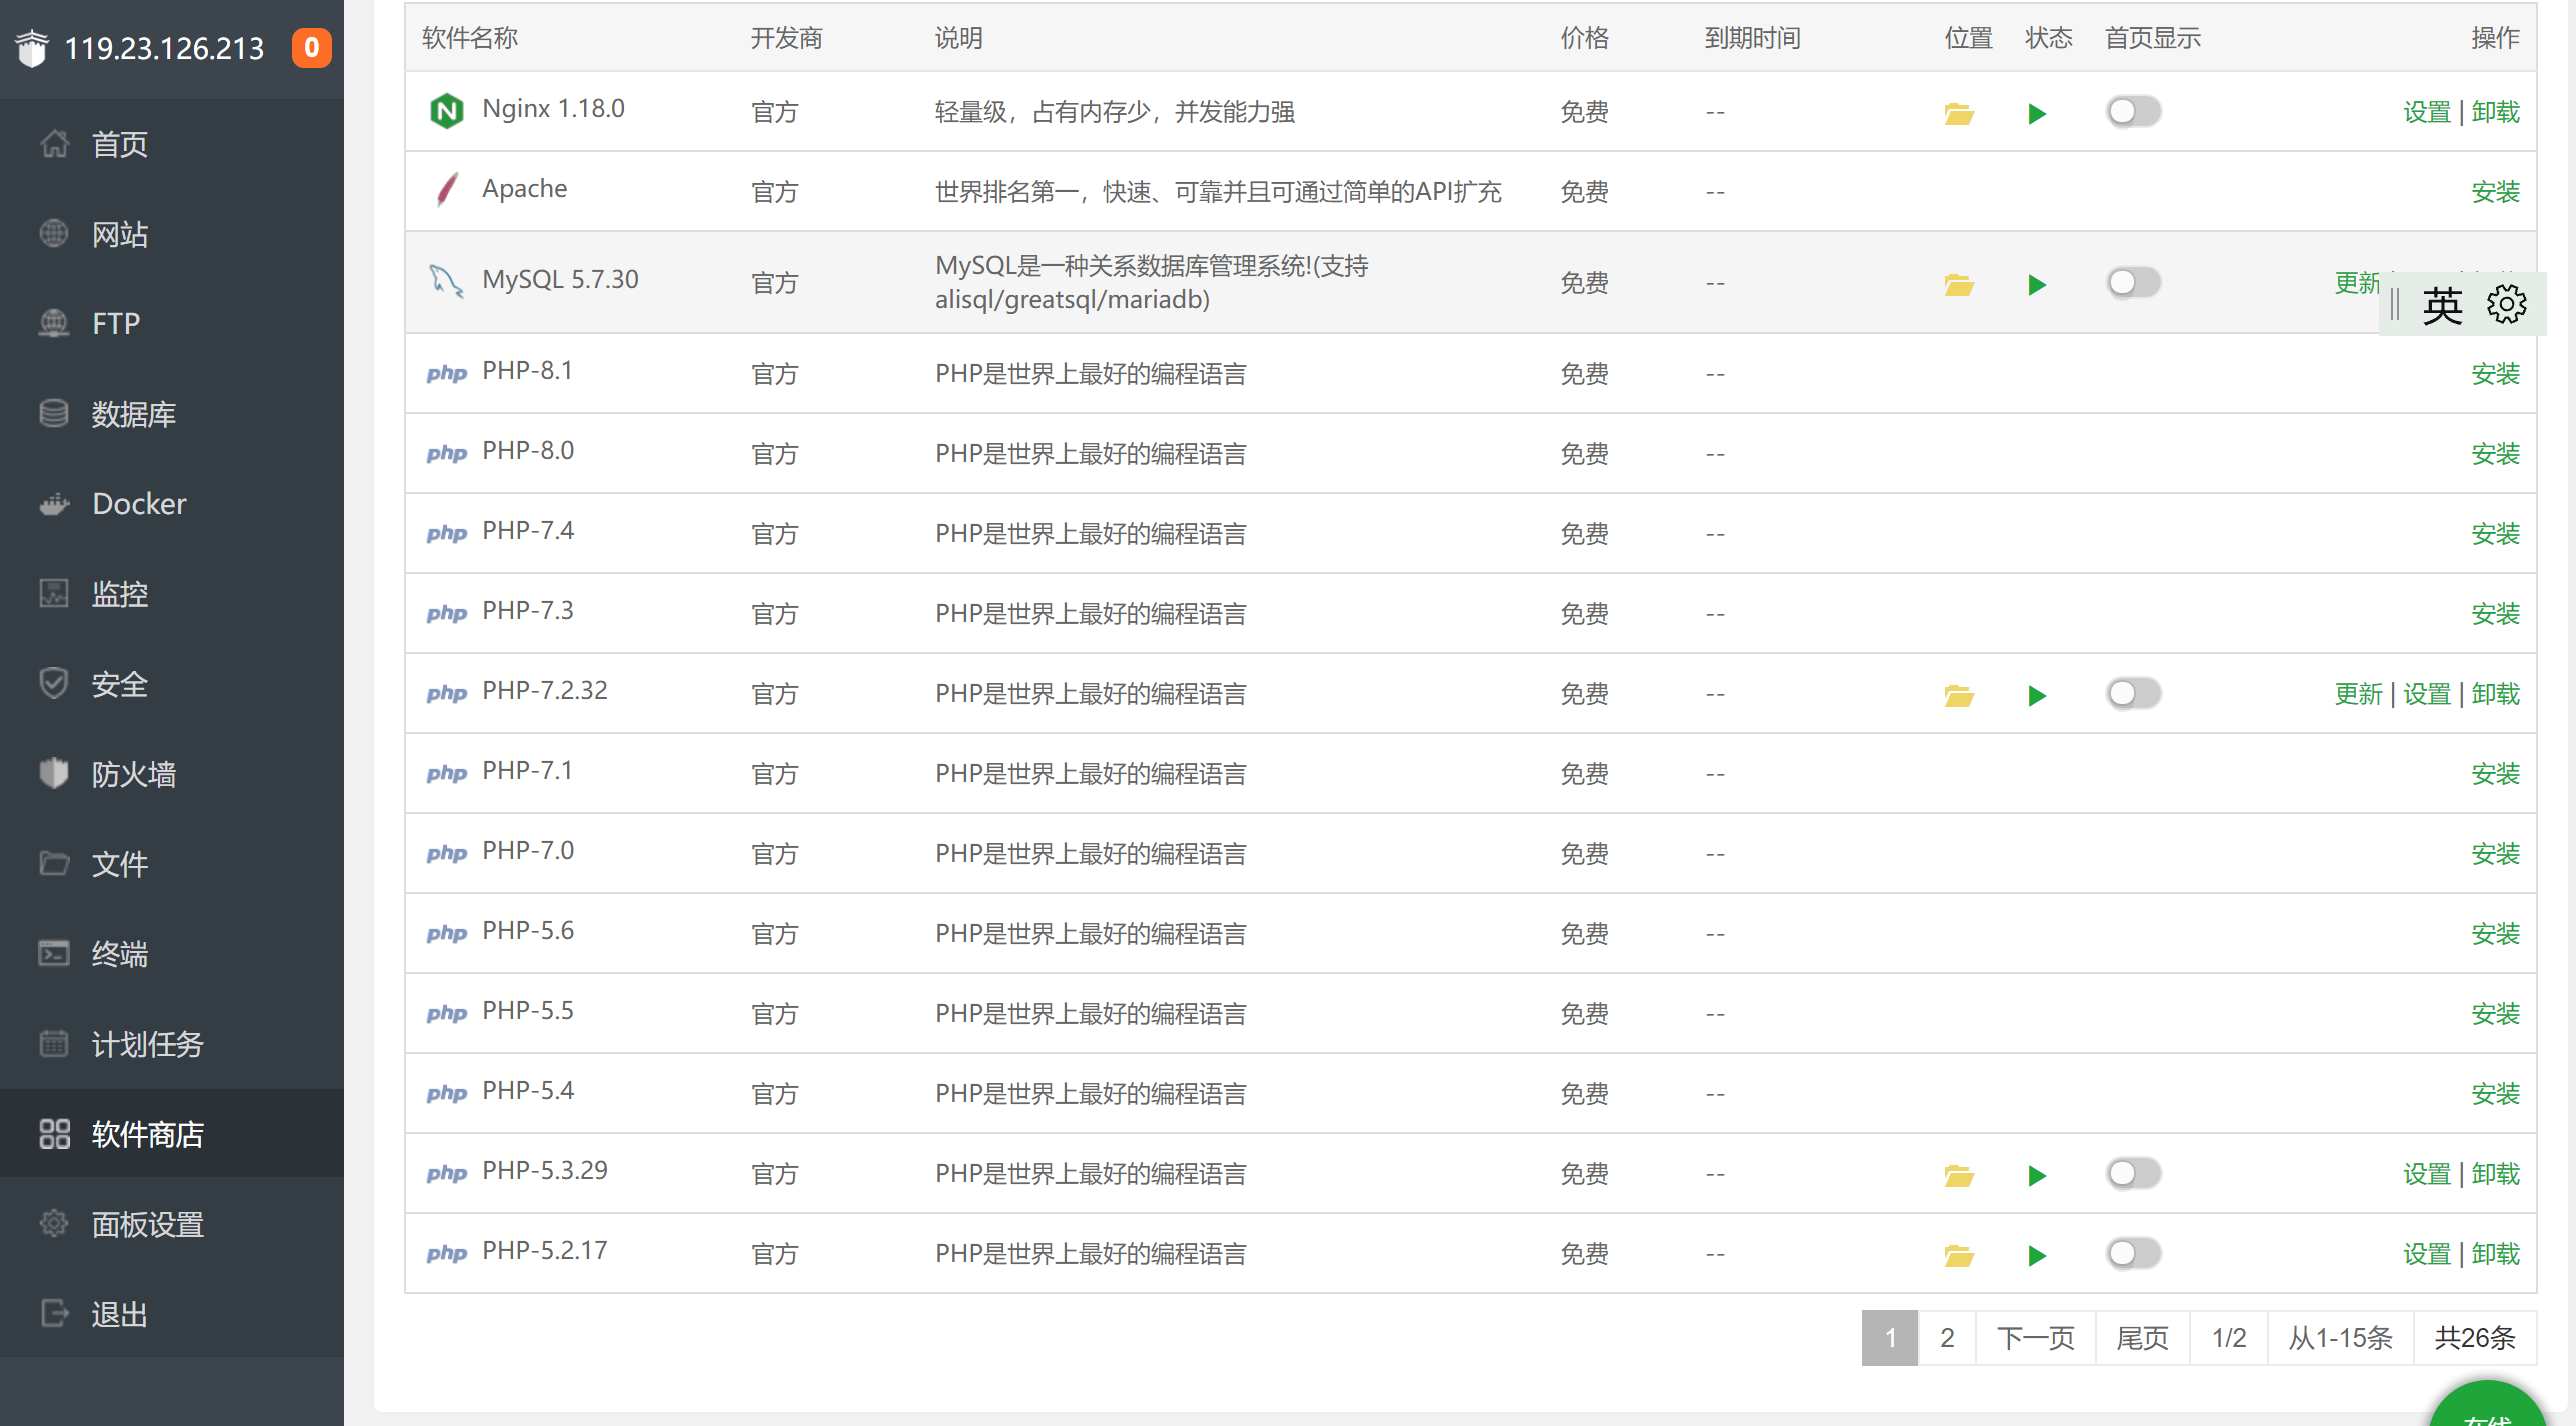This screenshot has height=1426, width=2576.
Task: Go to page 2 of software list
Action: (1946, 1338)
